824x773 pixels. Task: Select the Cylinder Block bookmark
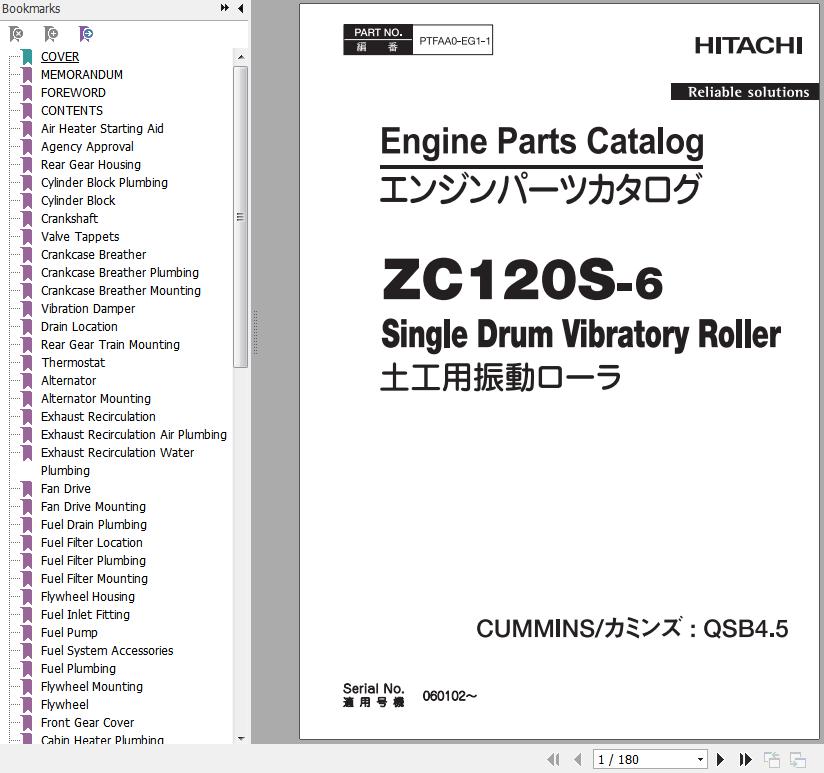coord(78,201)
